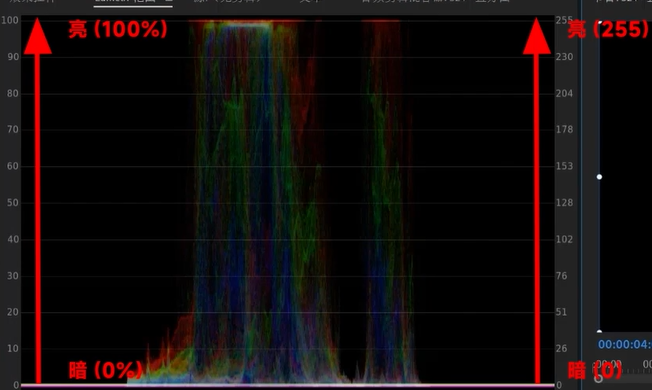This screenshot has height=390, width=652.
Task: Click the 255 label on right scale
Action: [x=564, y=20]
